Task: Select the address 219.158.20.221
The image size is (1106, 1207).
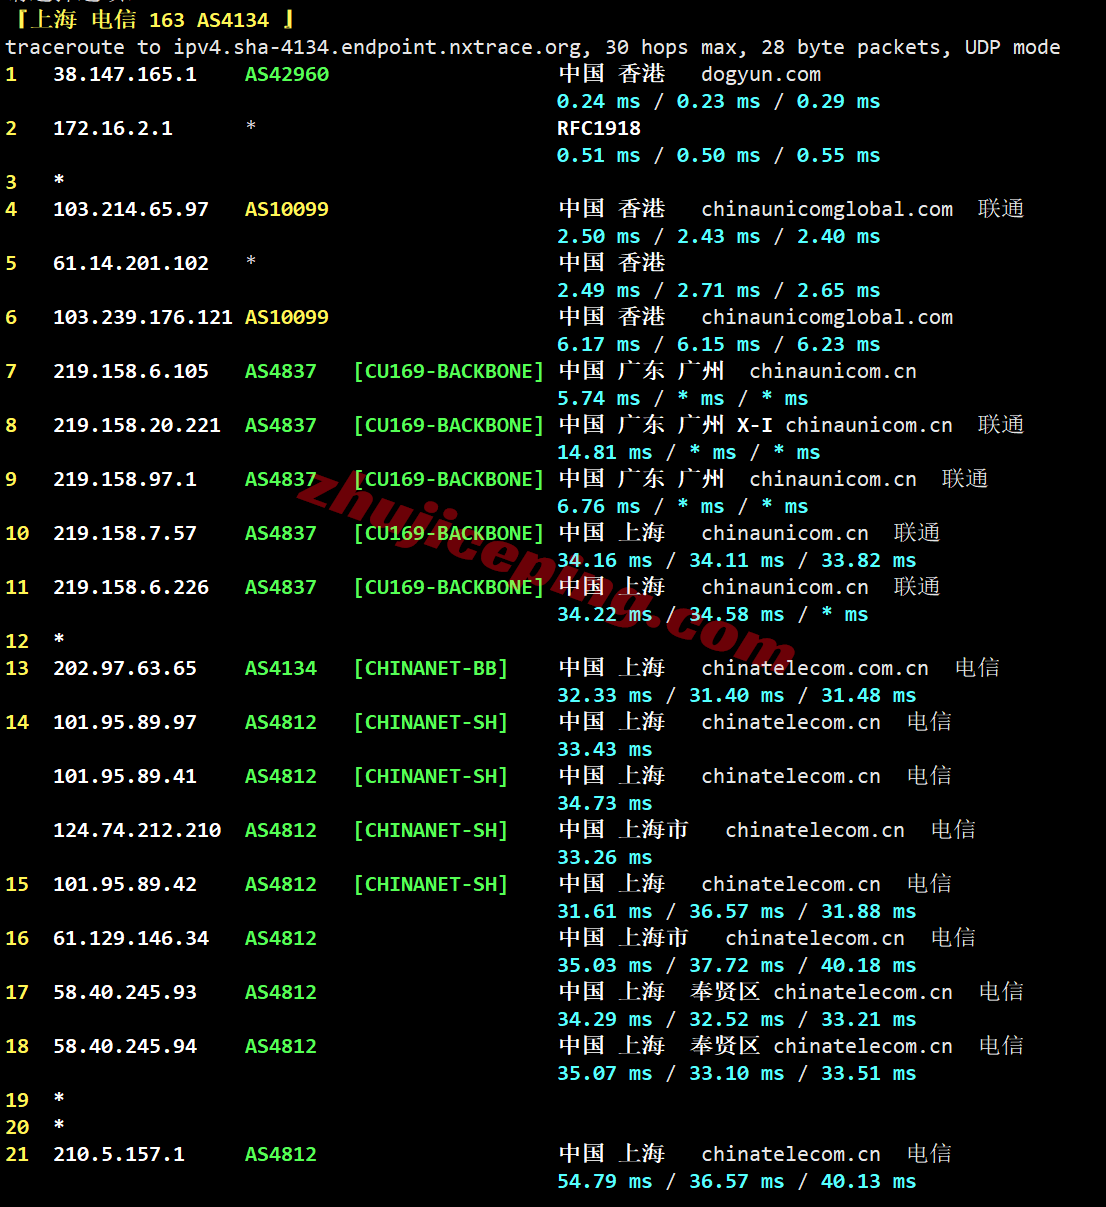Action: point(137,425)
